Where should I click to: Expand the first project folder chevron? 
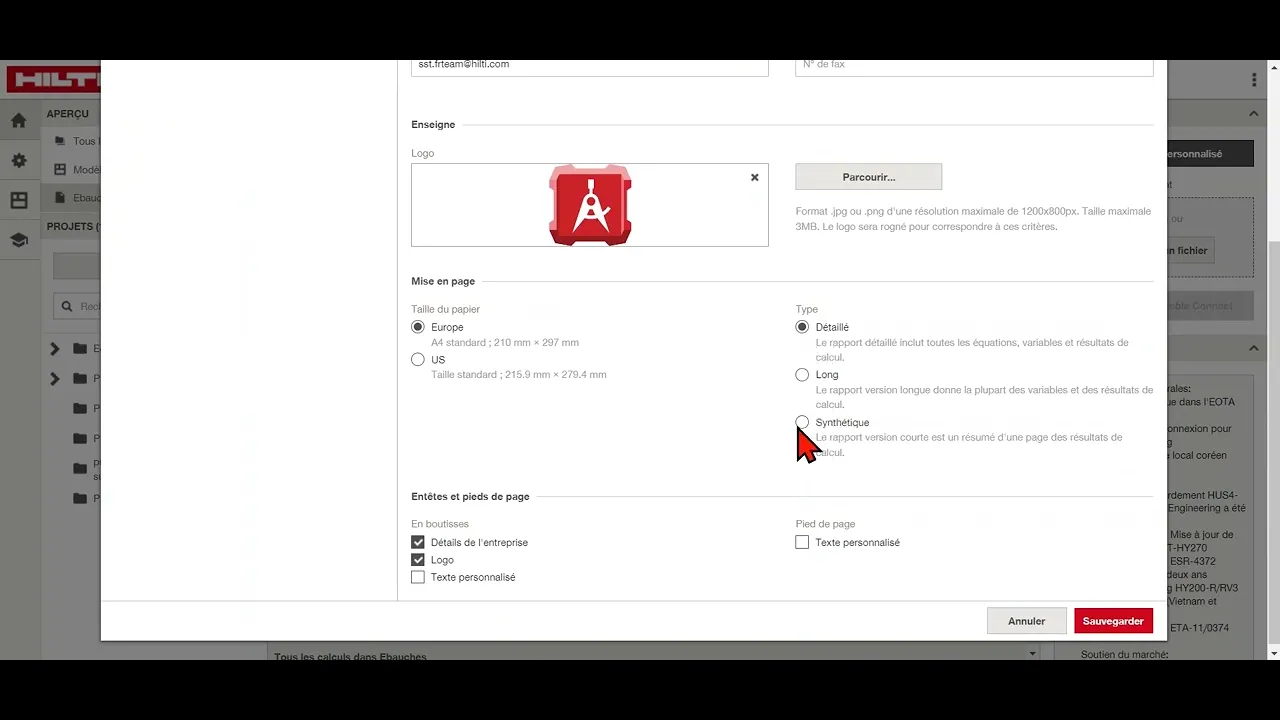tap(55, 349)
